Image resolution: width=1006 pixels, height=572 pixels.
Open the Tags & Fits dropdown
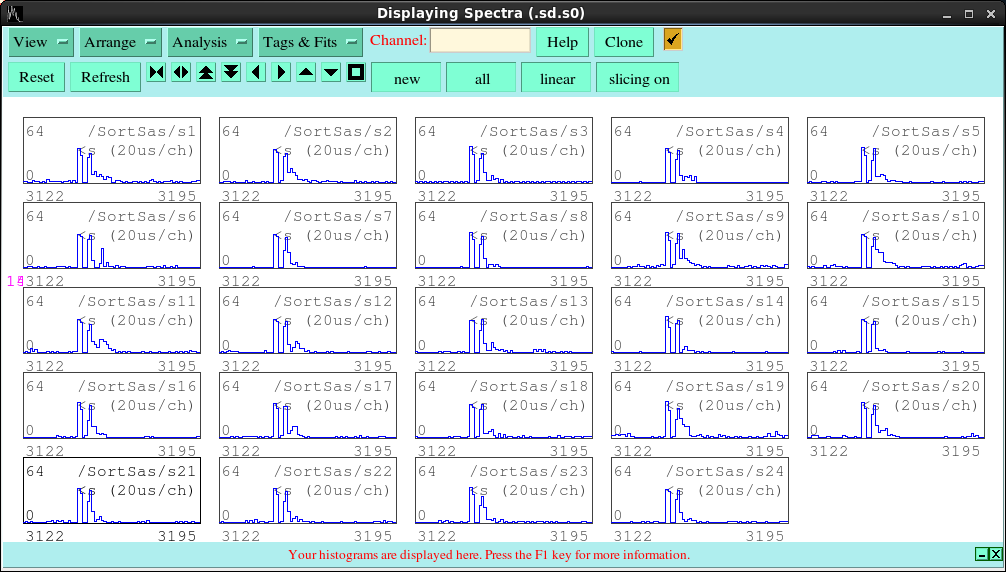pos(311,42)
